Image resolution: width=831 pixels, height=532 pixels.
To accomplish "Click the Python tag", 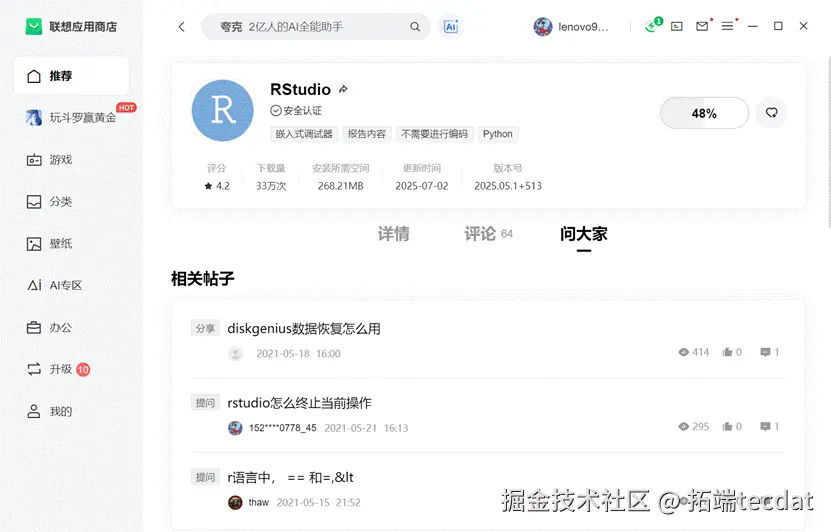I will pos(498,134).
